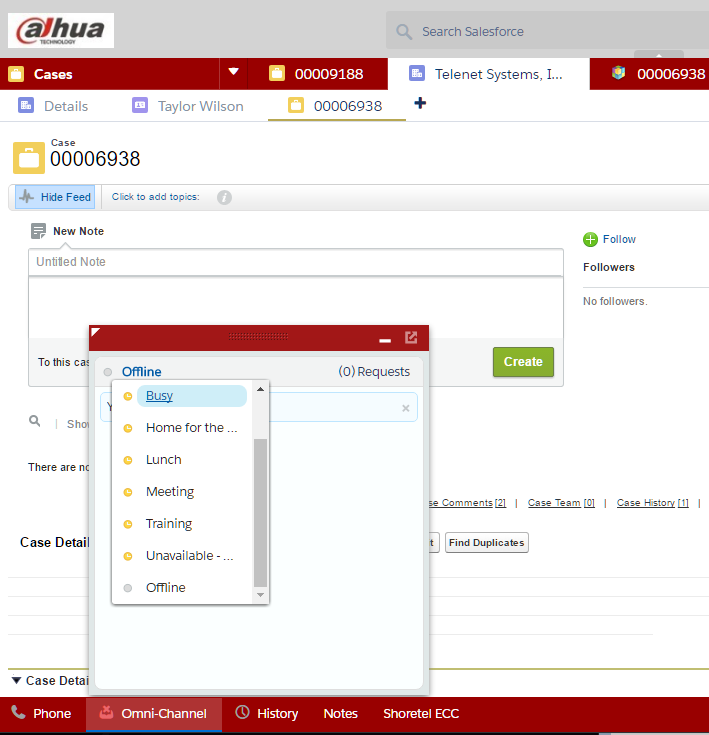Select Training status
Screen dimensions: 709x735
(169, 524)
